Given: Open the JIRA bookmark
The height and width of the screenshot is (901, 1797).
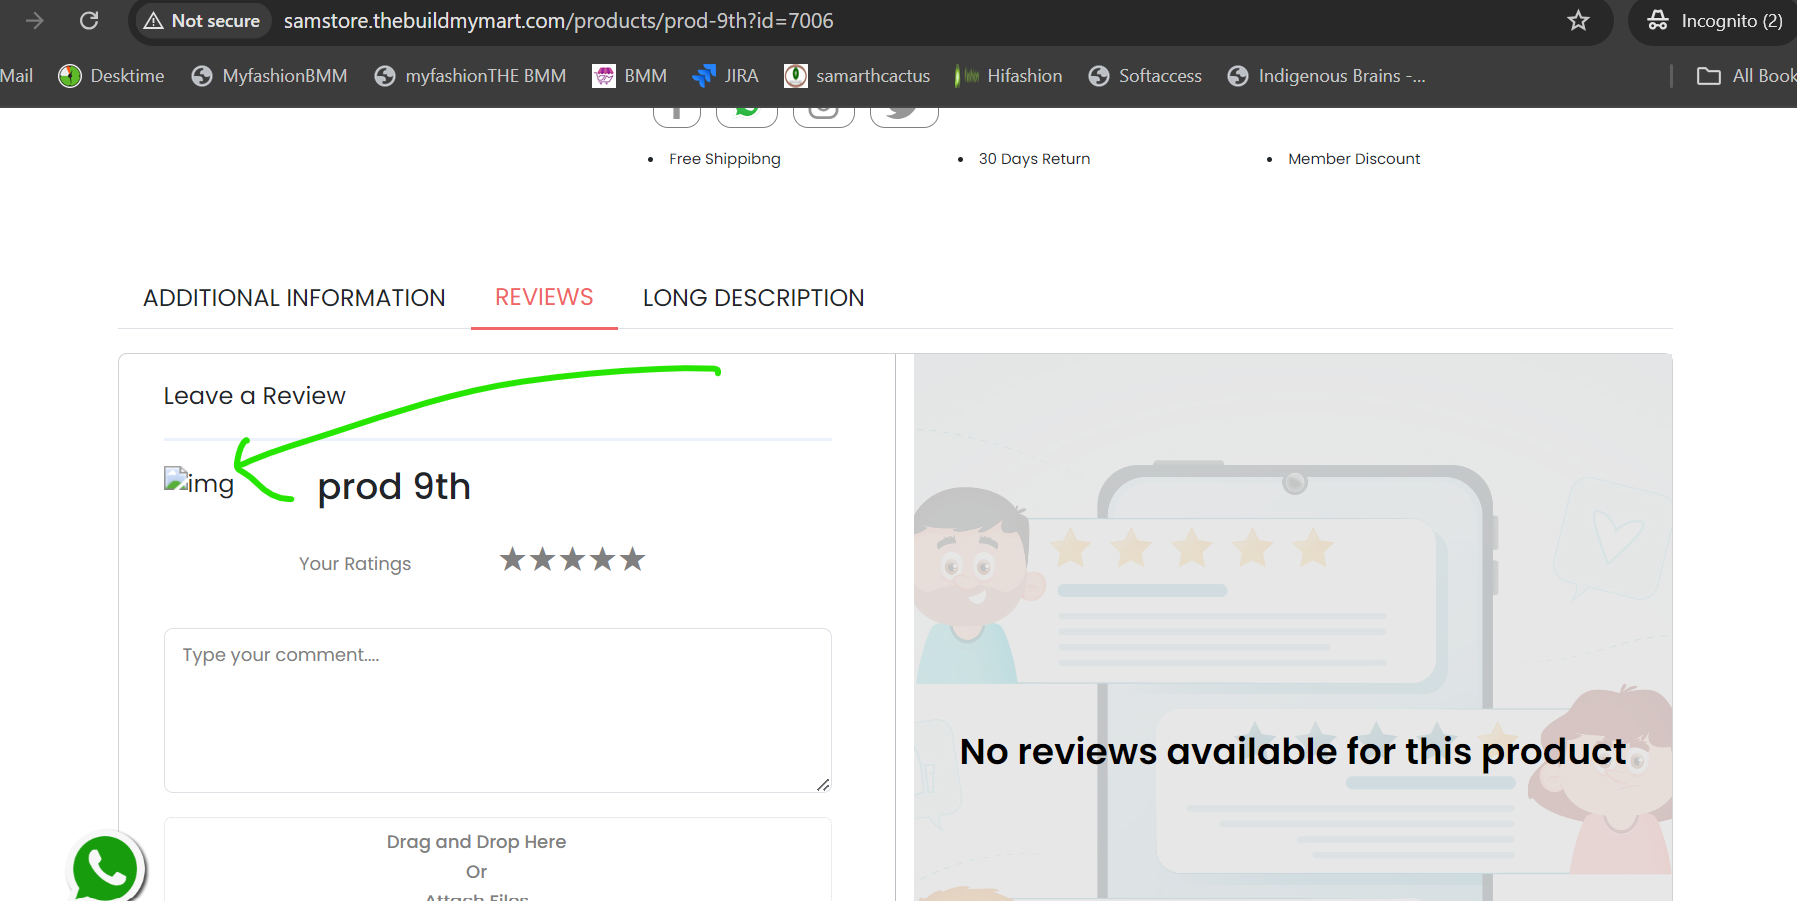Looking at the screenshot, I should pos(725,76).
